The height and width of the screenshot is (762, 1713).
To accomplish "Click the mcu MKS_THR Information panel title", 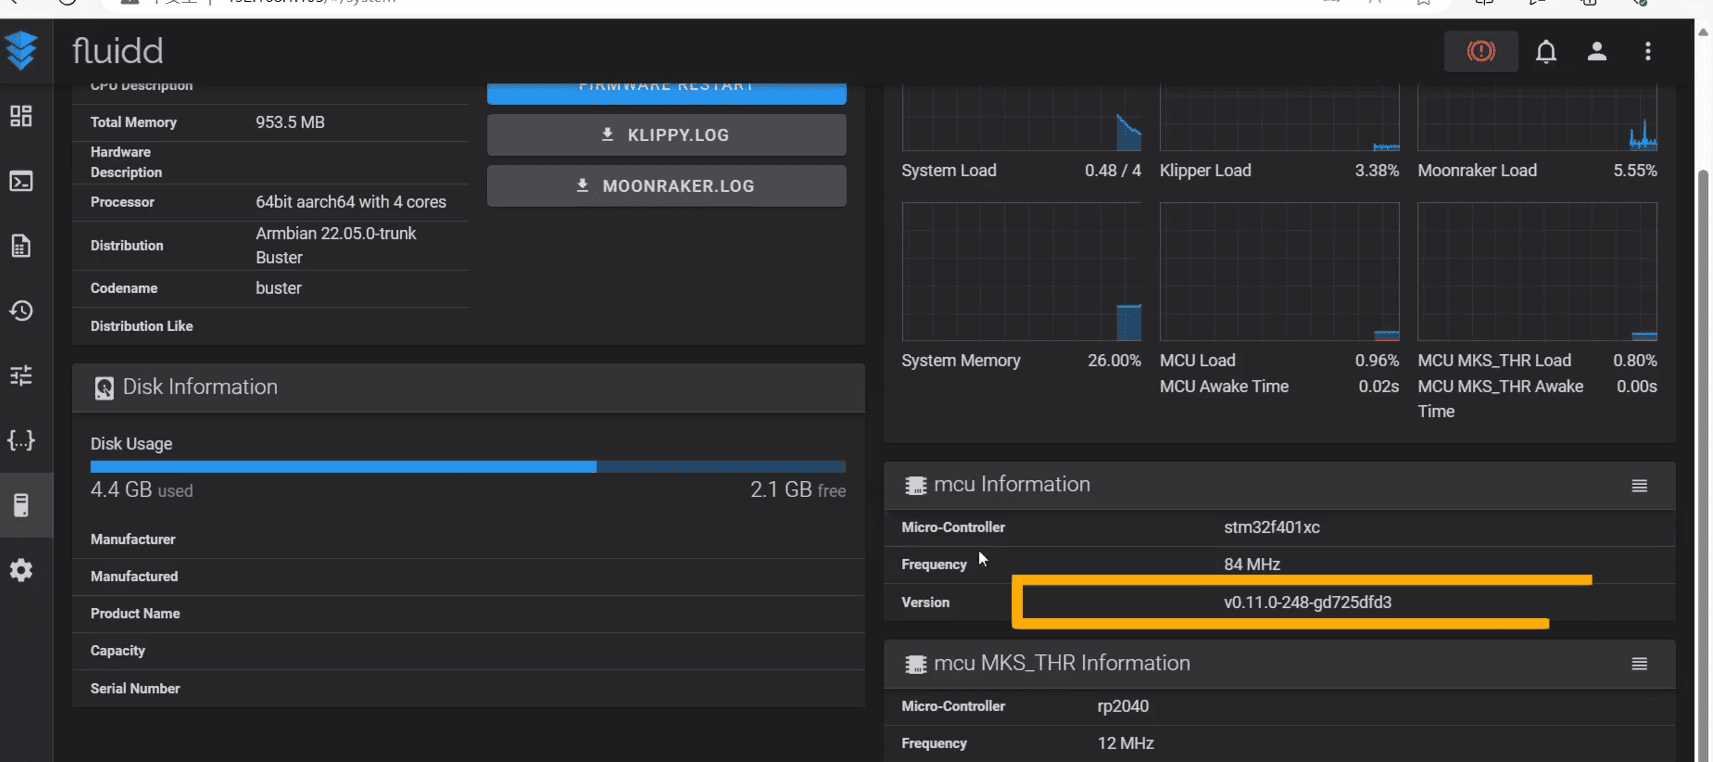I will coord(1061,663).
